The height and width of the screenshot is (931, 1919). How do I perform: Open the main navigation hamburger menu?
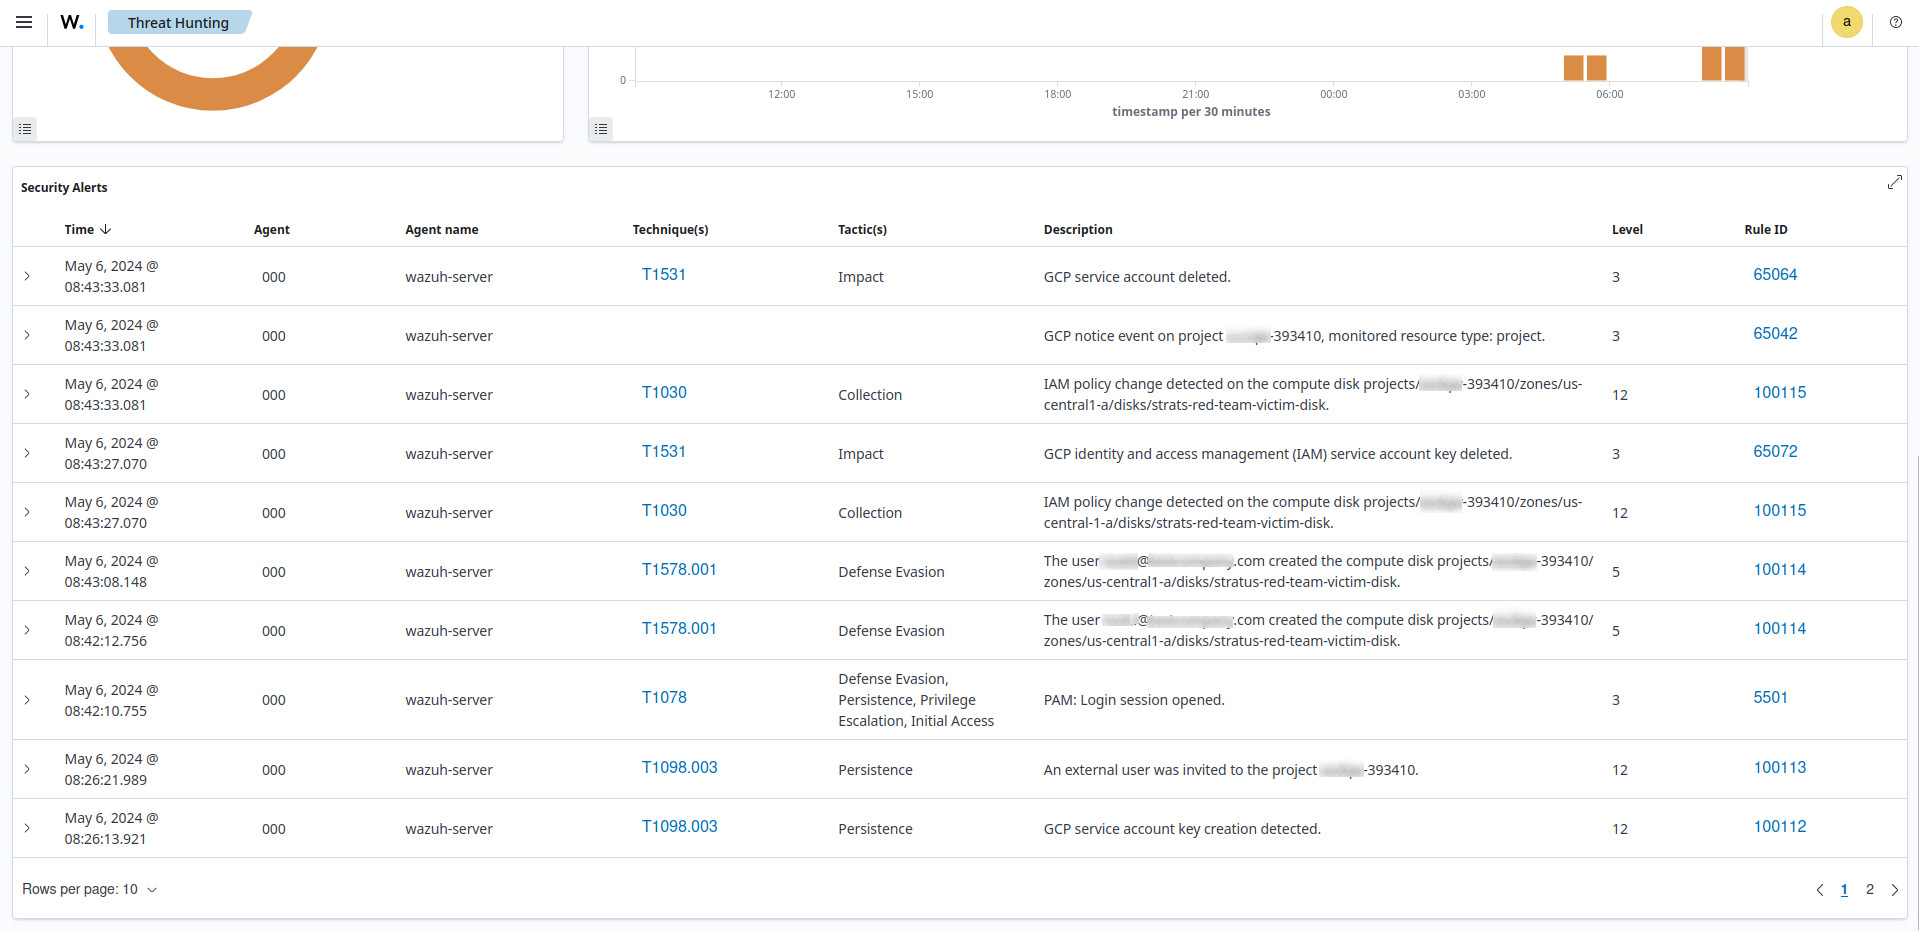[x=23, y=21]
